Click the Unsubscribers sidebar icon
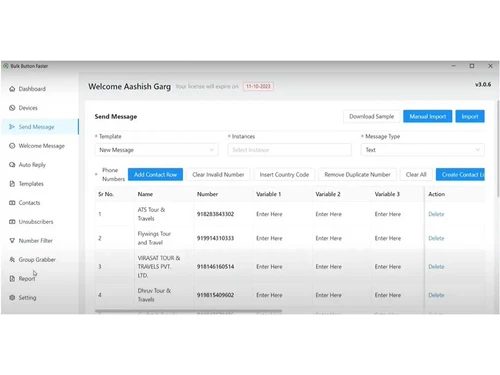Image resolution: width=500 pixels, height=375 pixels. (x=12, y=222)
